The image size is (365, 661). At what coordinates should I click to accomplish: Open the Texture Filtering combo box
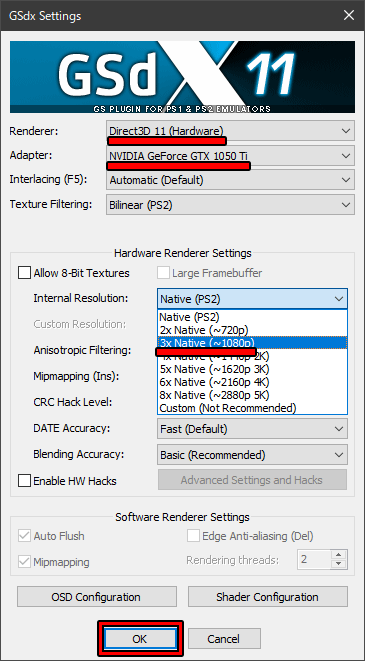point(230,205)
